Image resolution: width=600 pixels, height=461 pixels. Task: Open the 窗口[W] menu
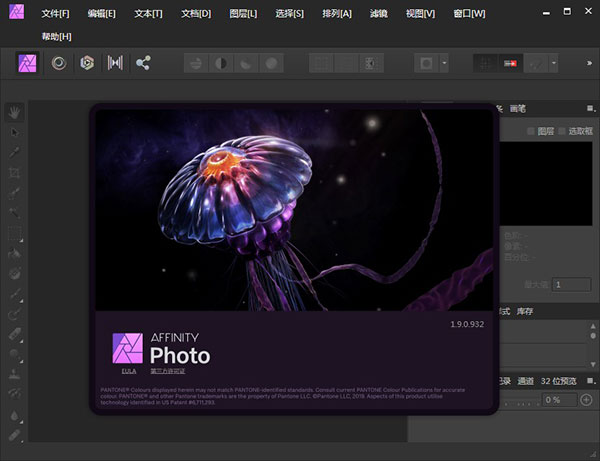470,14
